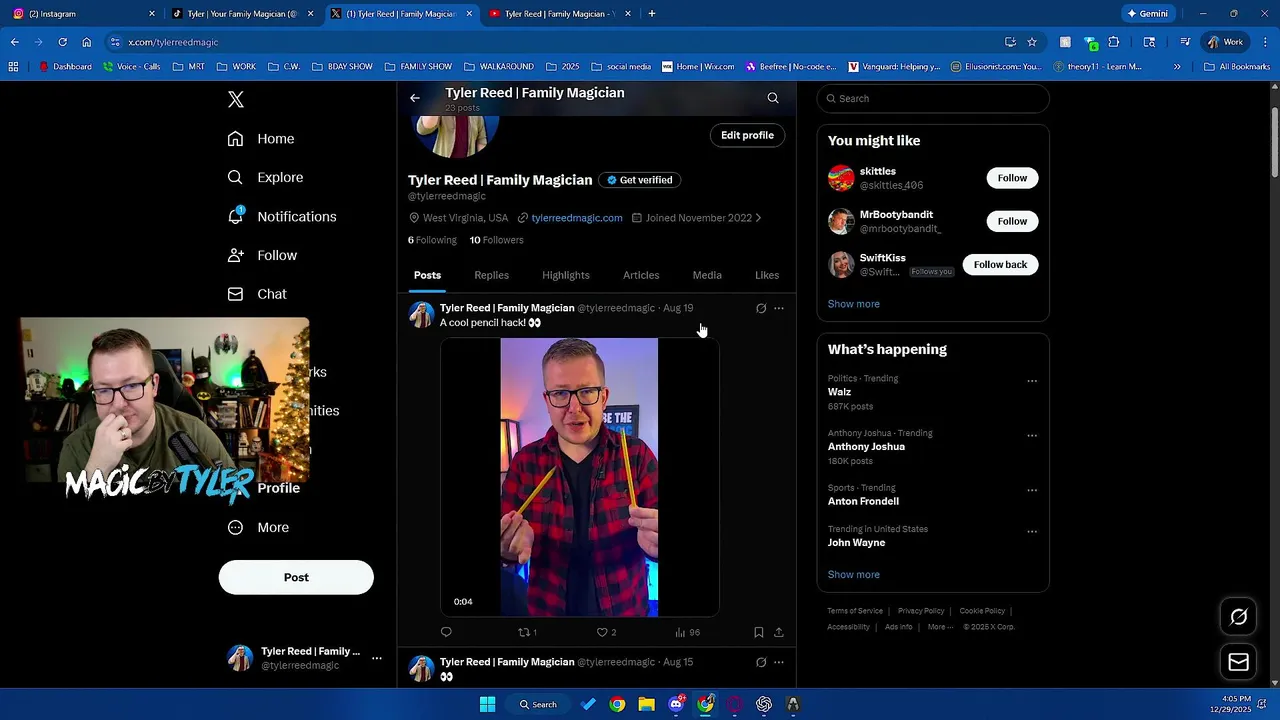
Task: Switch to the Instagram browser tab
Action: (x=84, y=14)
